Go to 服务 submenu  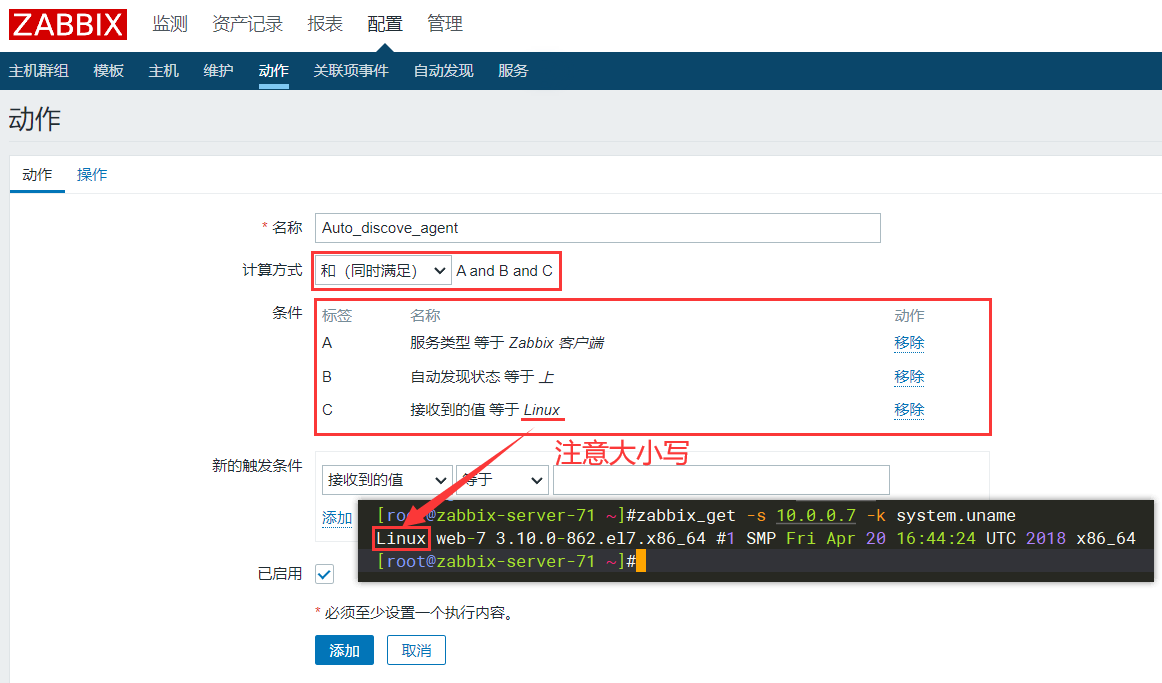coord(513,70)
